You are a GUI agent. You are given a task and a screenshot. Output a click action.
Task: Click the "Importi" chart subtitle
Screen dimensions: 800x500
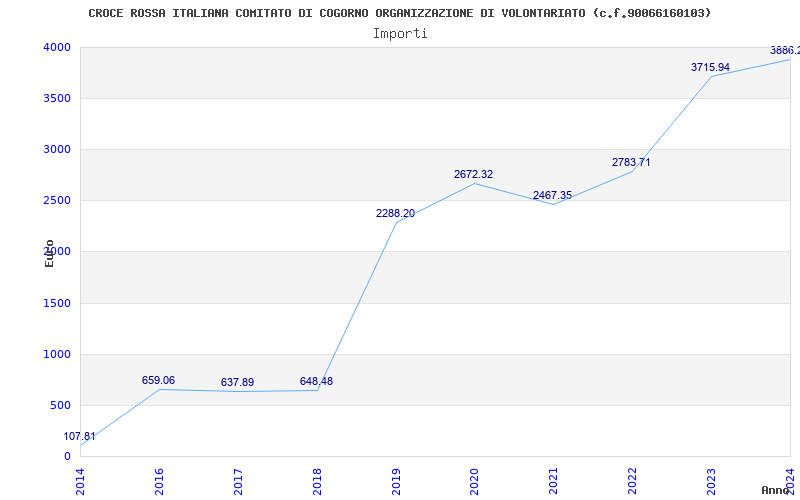coord(400,33)
